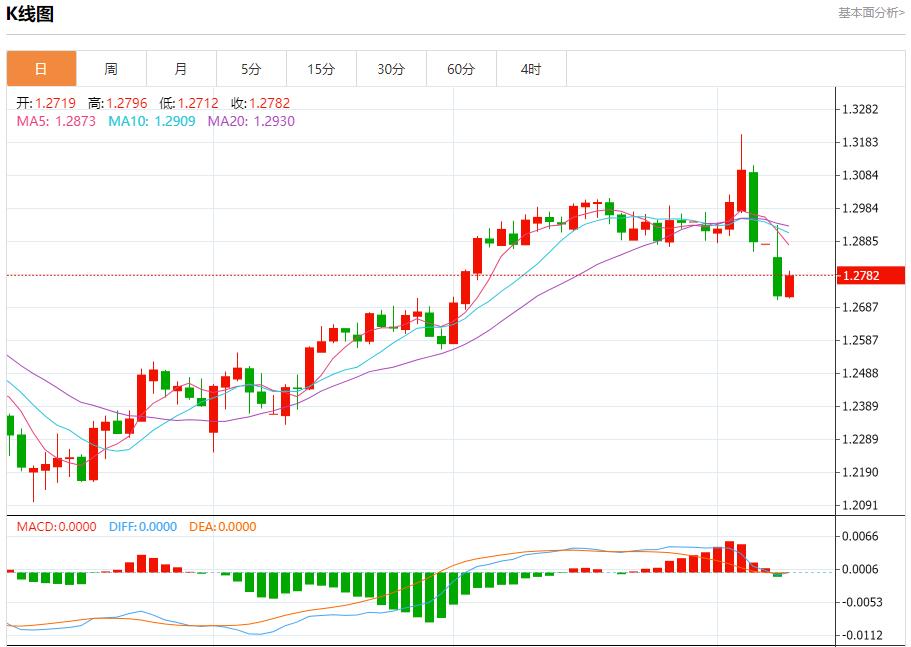Open the 5分 interval tab
The height and width of the screenshot is (647, 911).
[251, 69]
